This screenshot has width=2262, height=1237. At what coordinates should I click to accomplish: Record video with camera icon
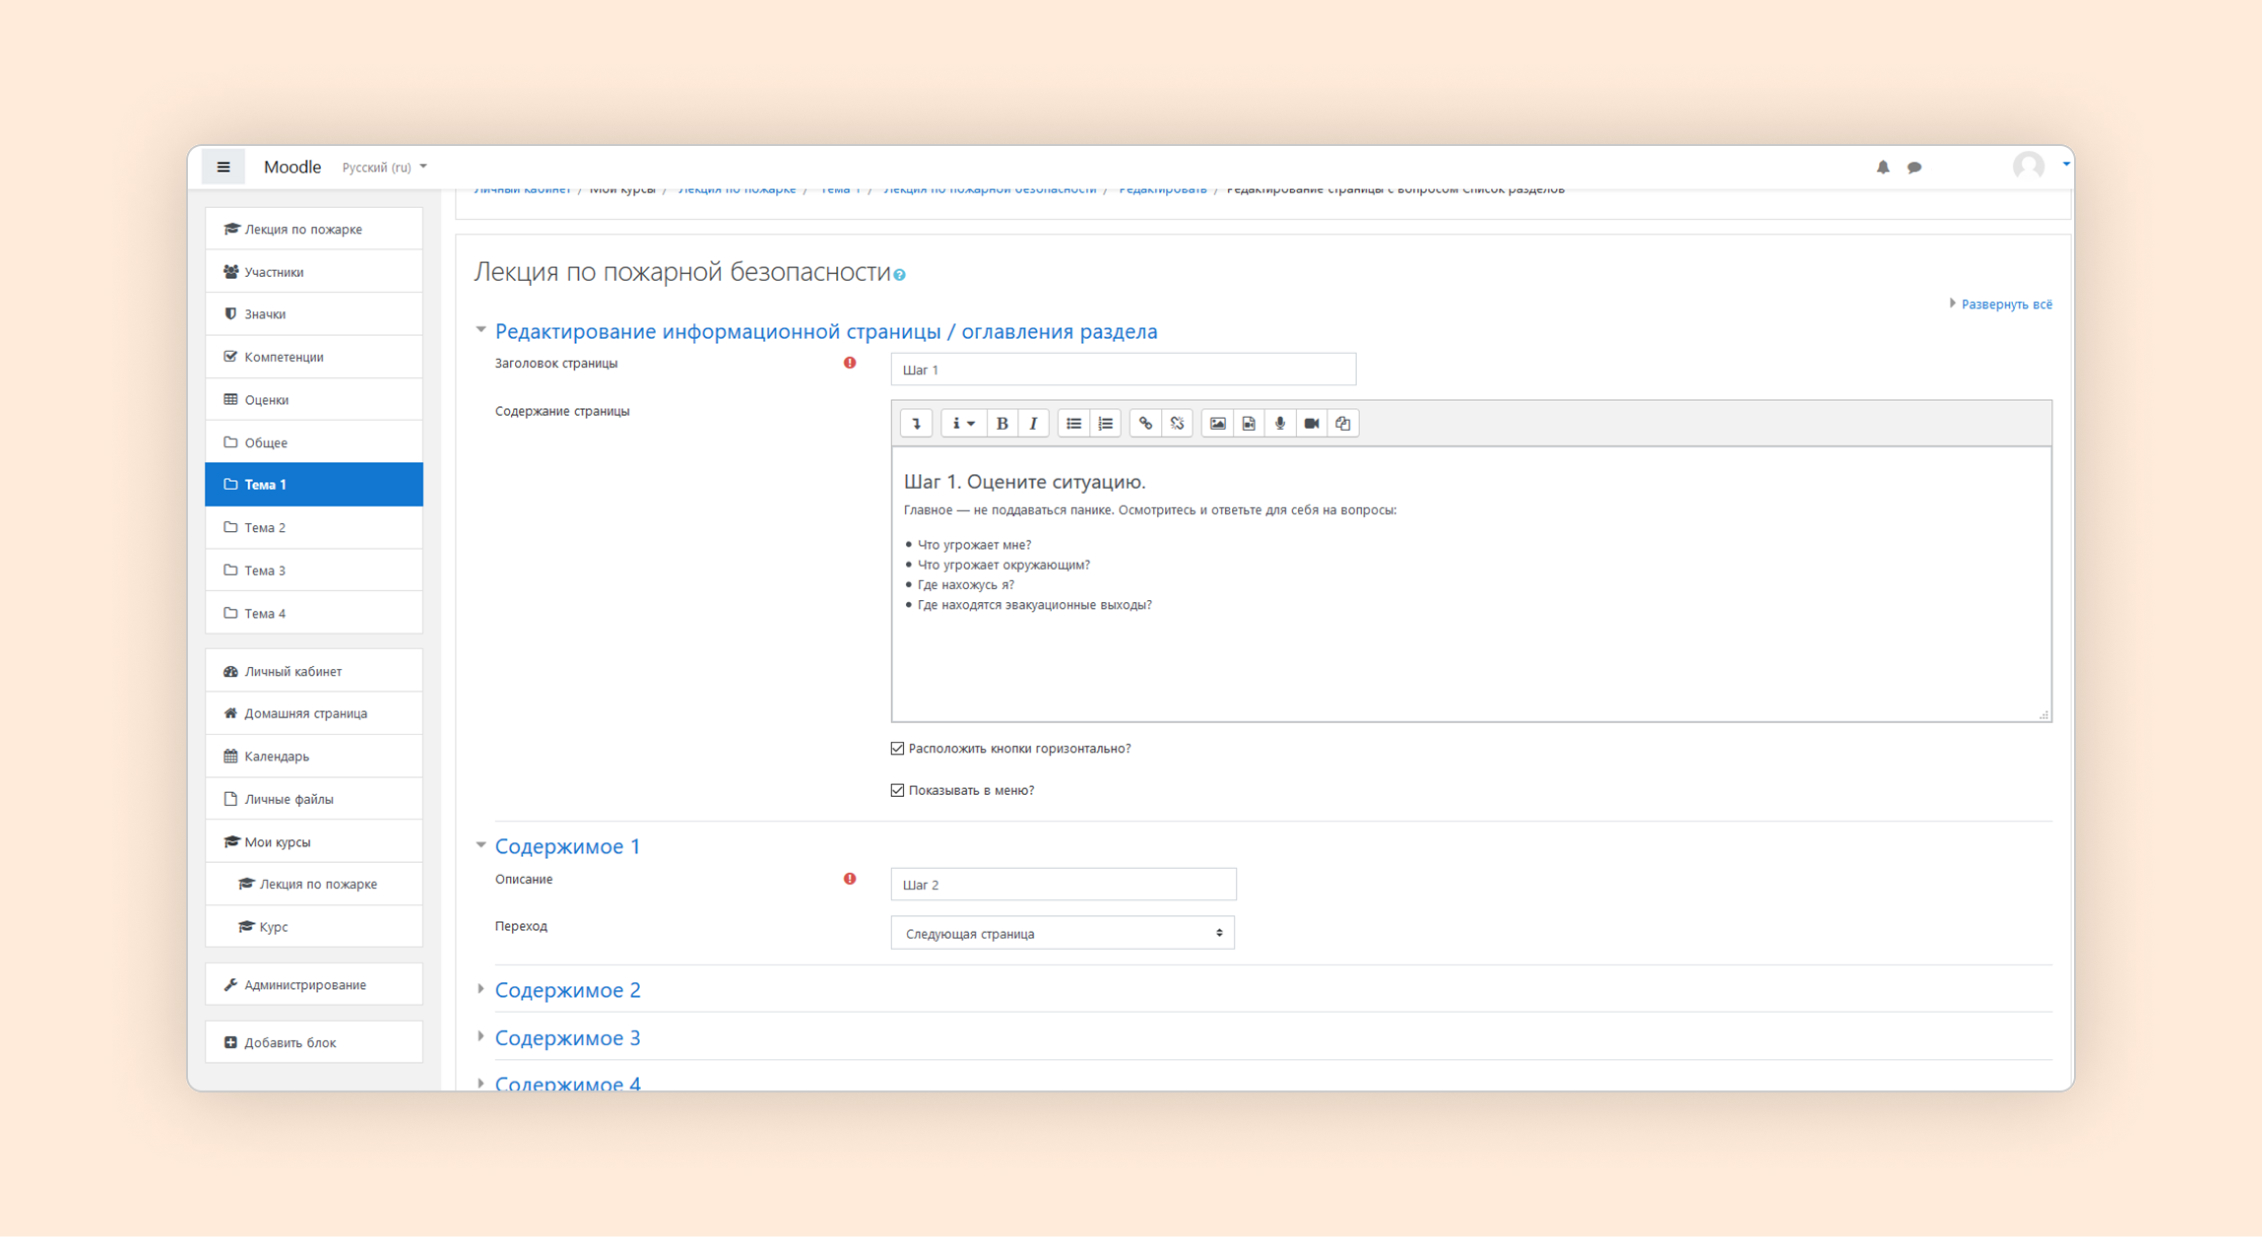(x=1311, y=423)
